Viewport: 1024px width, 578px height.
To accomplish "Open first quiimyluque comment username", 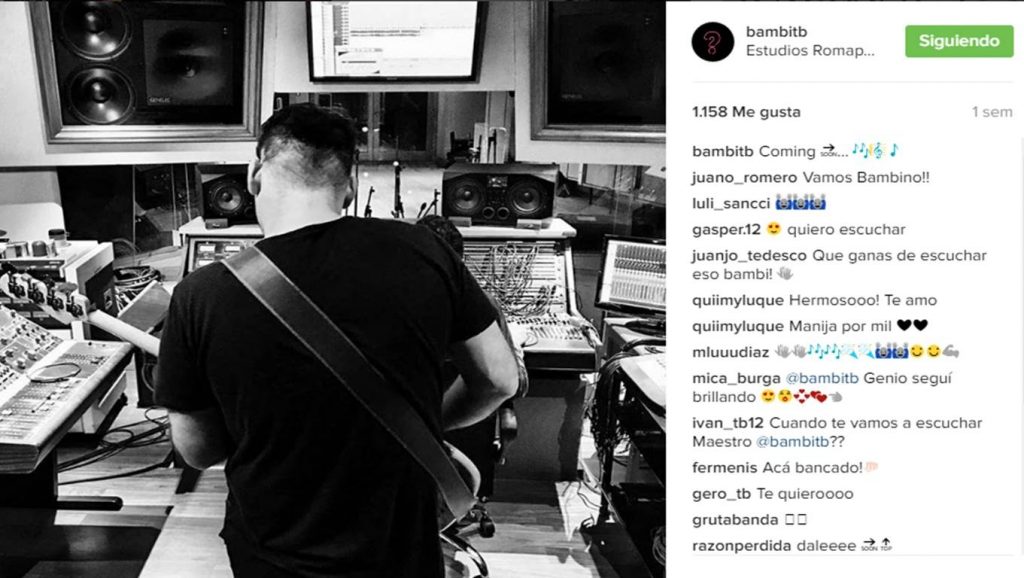I will tap(738, 300).
